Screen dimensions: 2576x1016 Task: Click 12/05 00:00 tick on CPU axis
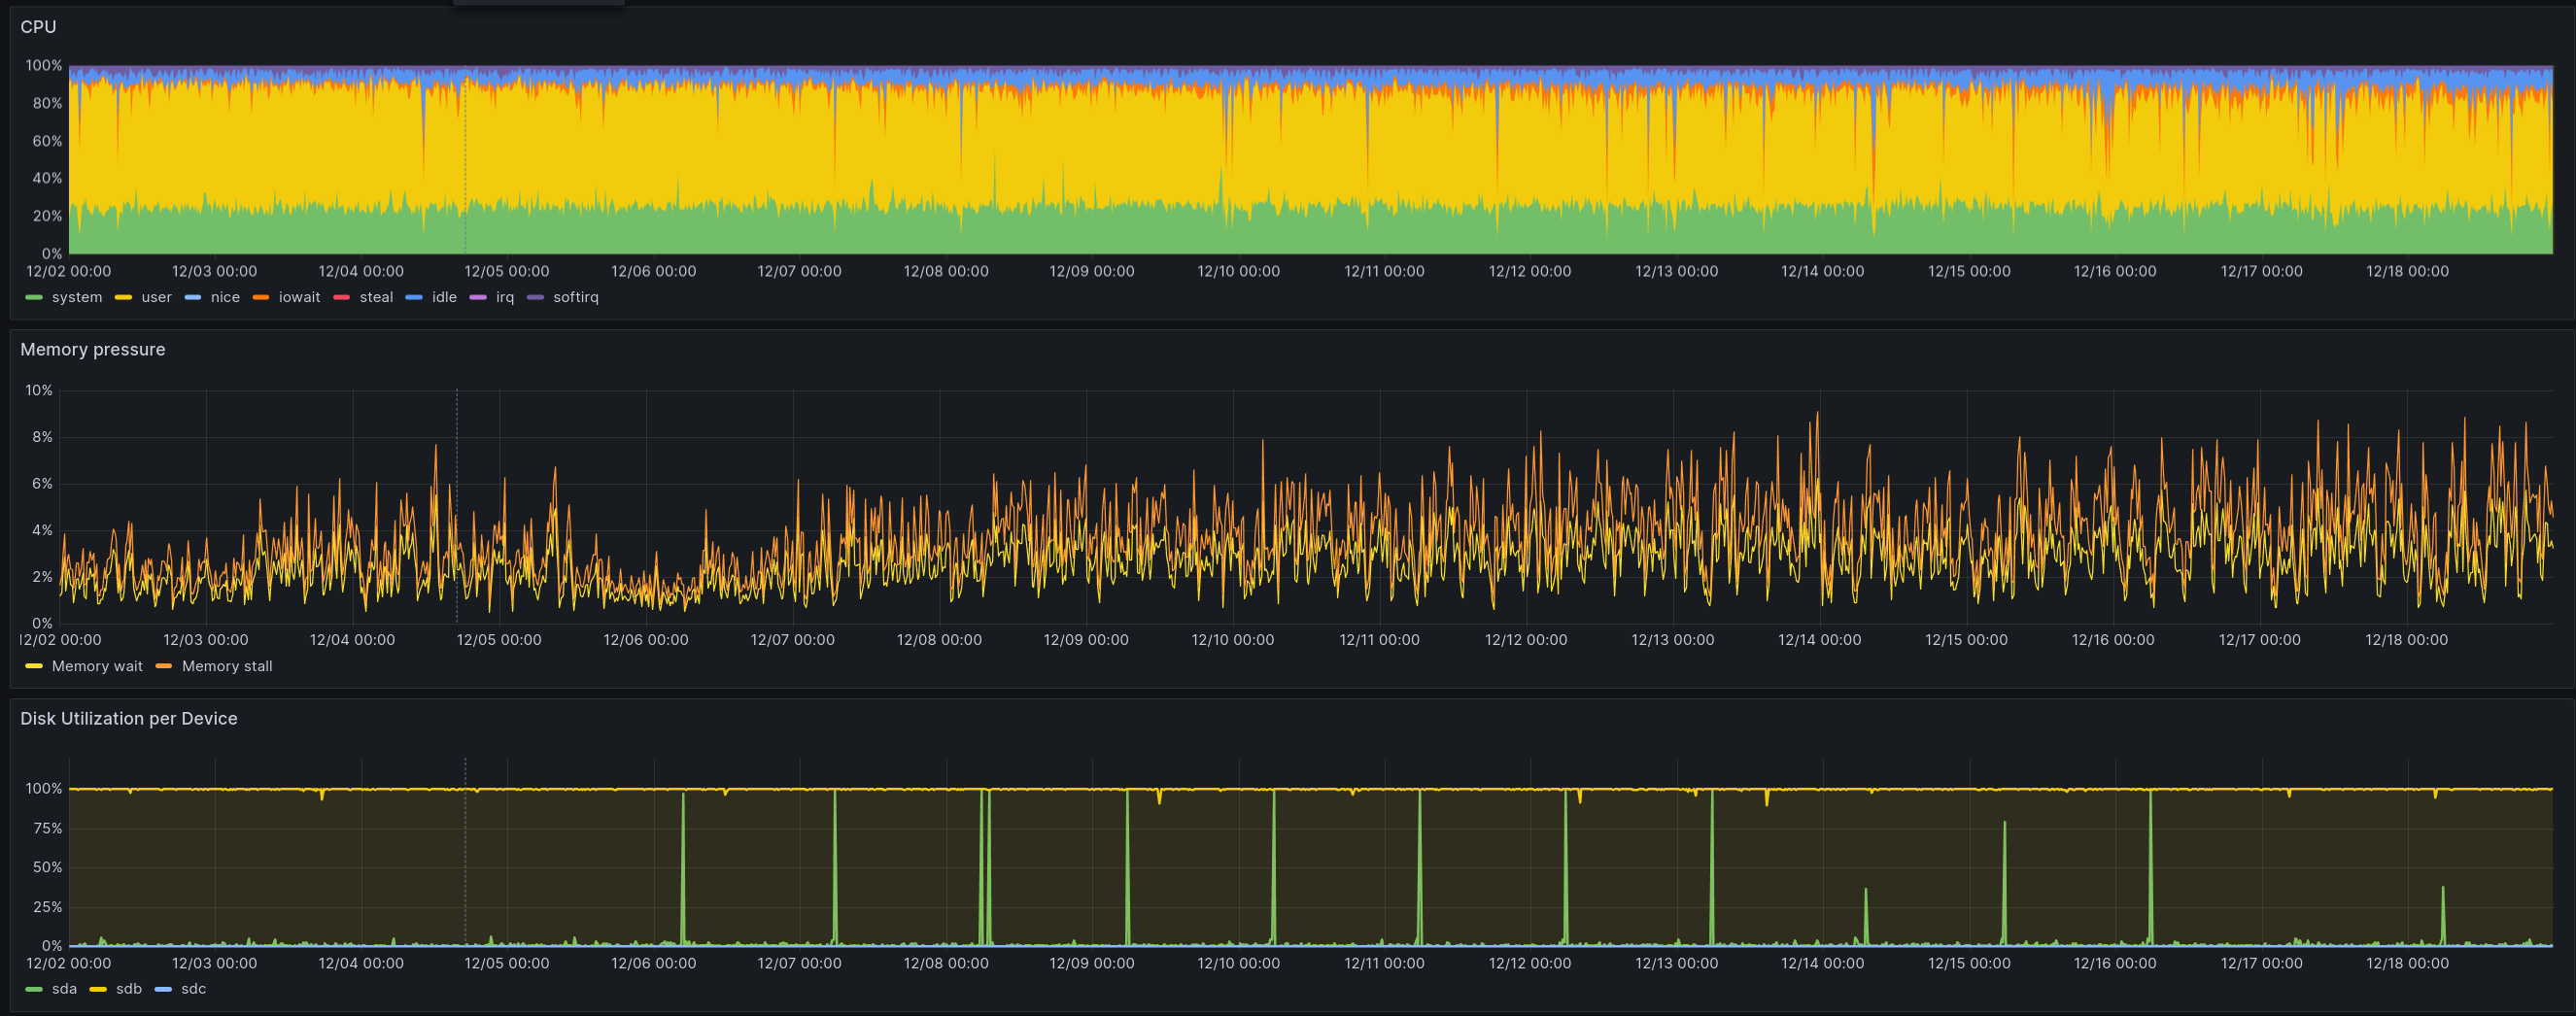pyautogui.click(x=507, y=271)
